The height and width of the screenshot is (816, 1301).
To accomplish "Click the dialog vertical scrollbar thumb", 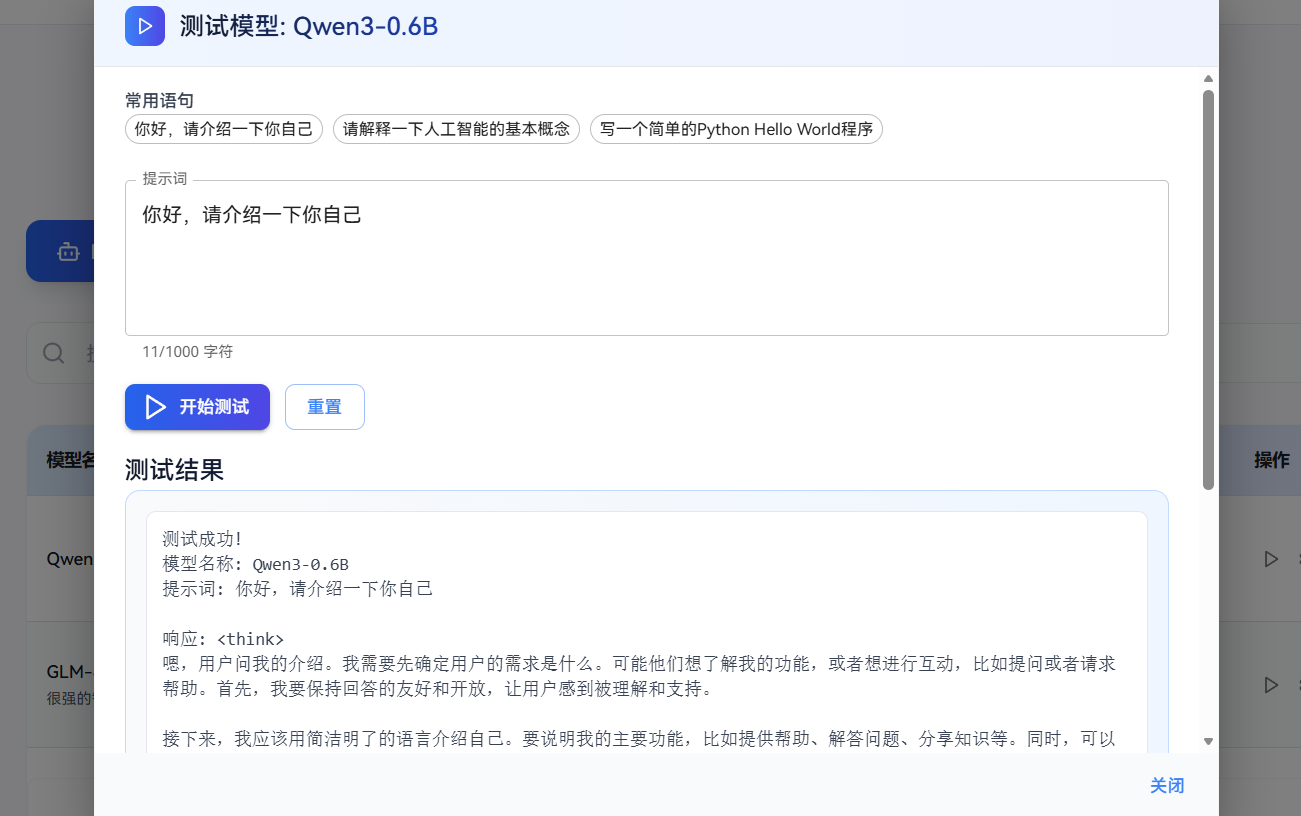I will (x=1208, y=290).
